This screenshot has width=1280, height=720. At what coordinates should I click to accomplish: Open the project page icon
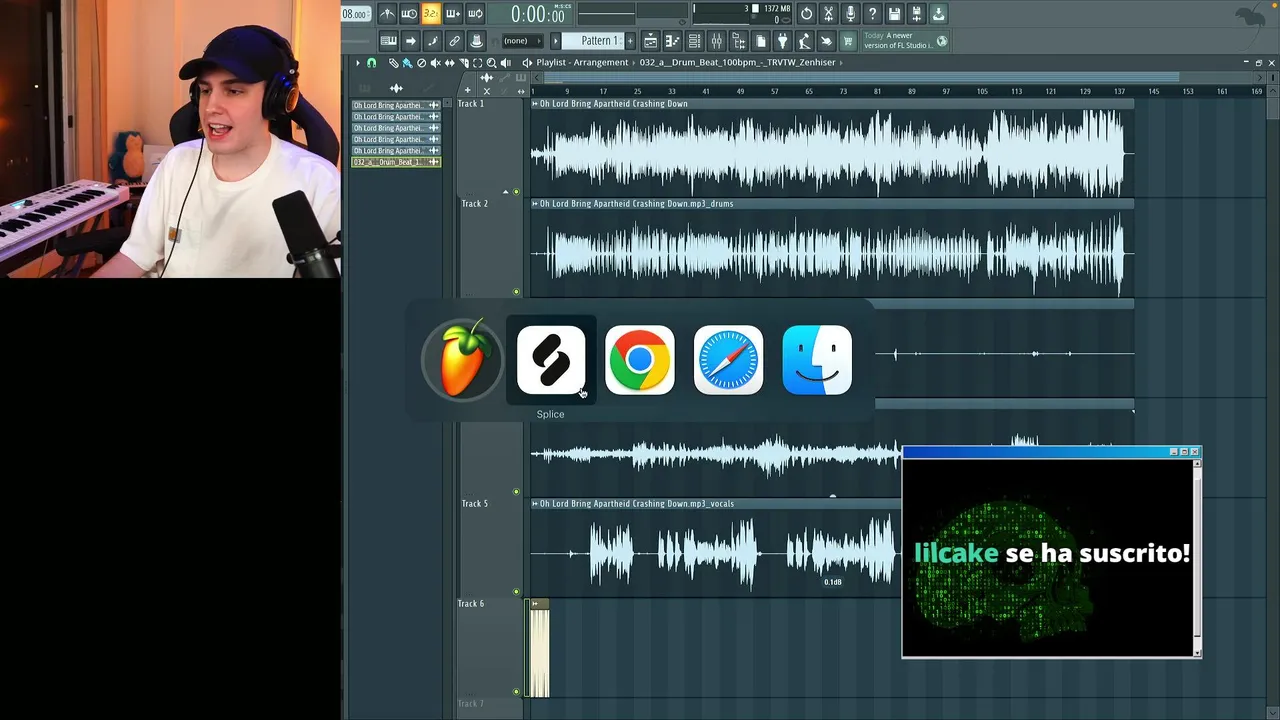(760, 41)
